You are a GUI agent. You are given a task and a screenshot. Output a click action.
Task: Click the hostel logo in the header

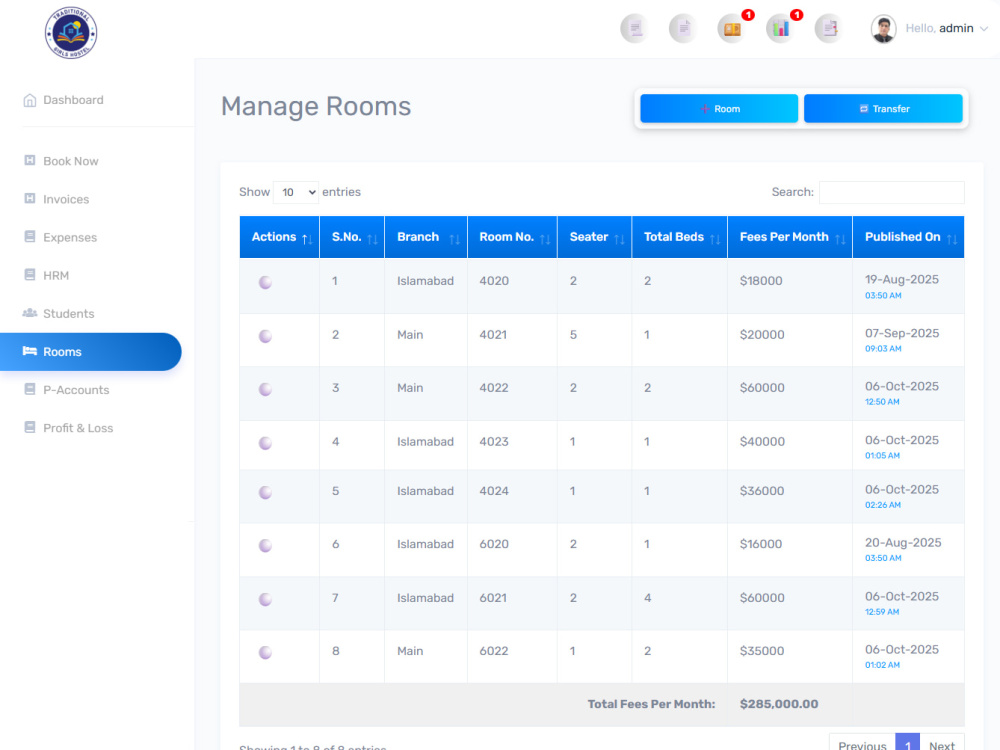[71, 33]
